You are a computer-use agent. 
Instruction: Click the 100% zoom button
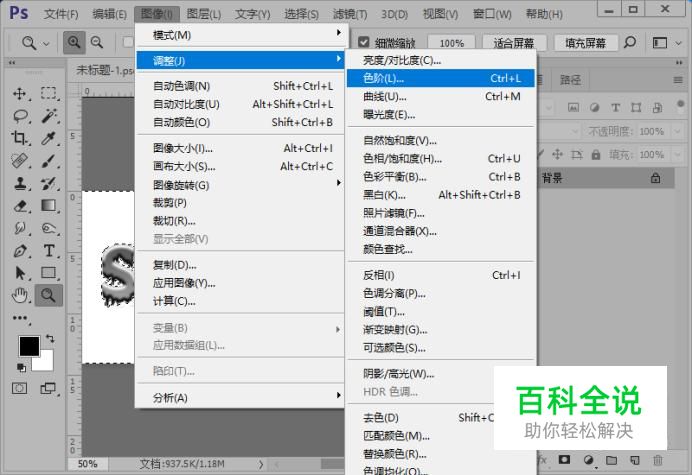point(451,43)
